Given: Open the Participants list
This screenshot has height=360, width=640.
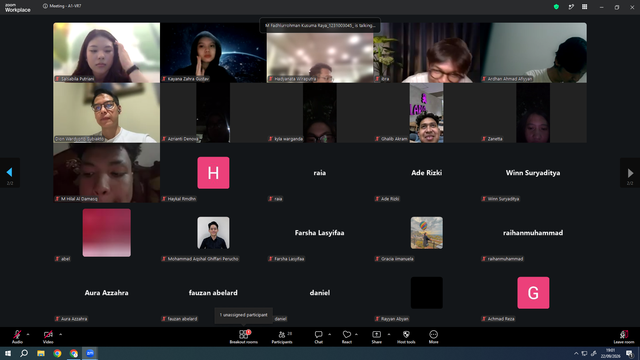Looking at the screenshot, I should click(282, 337).
